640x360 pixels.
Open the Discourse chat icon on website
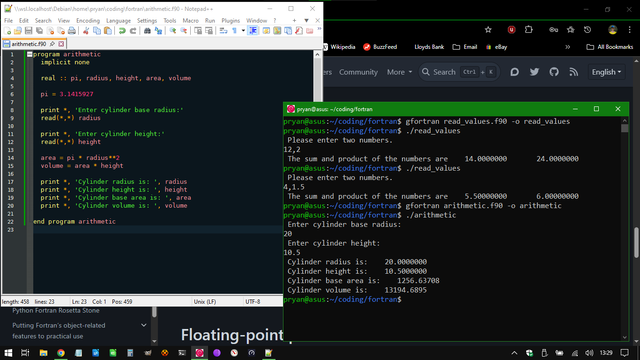pyautogui.click(x=515, y=72)
